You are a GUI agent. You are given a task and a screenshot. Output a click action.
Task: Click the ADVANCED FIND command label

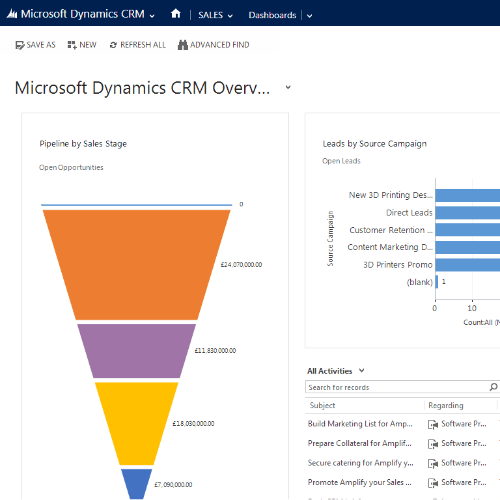pos(220,45)
